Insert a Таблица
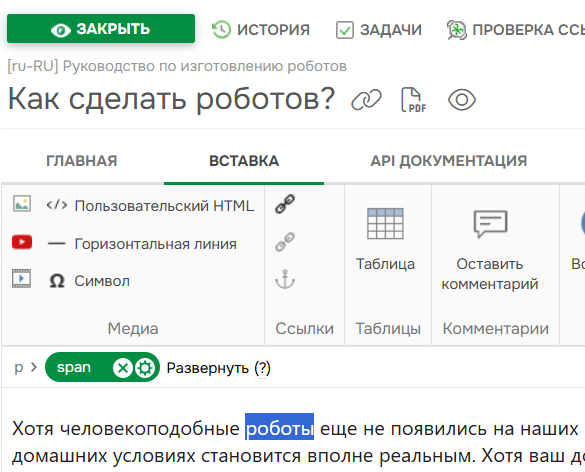The image size is (585, 472). coord(385,239)
